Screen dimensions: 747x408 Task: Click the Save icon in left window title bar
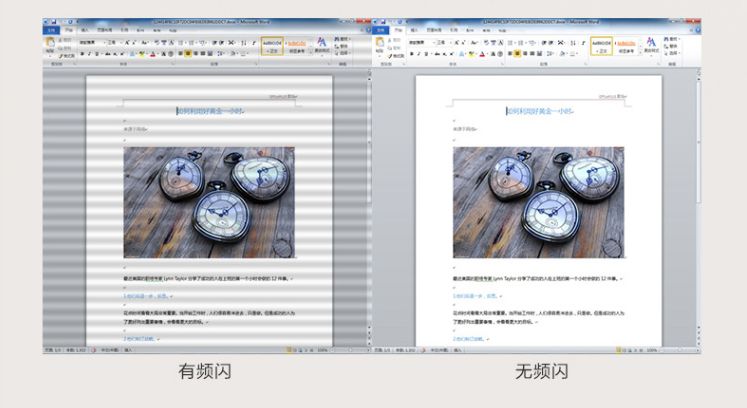pos(53,21)
